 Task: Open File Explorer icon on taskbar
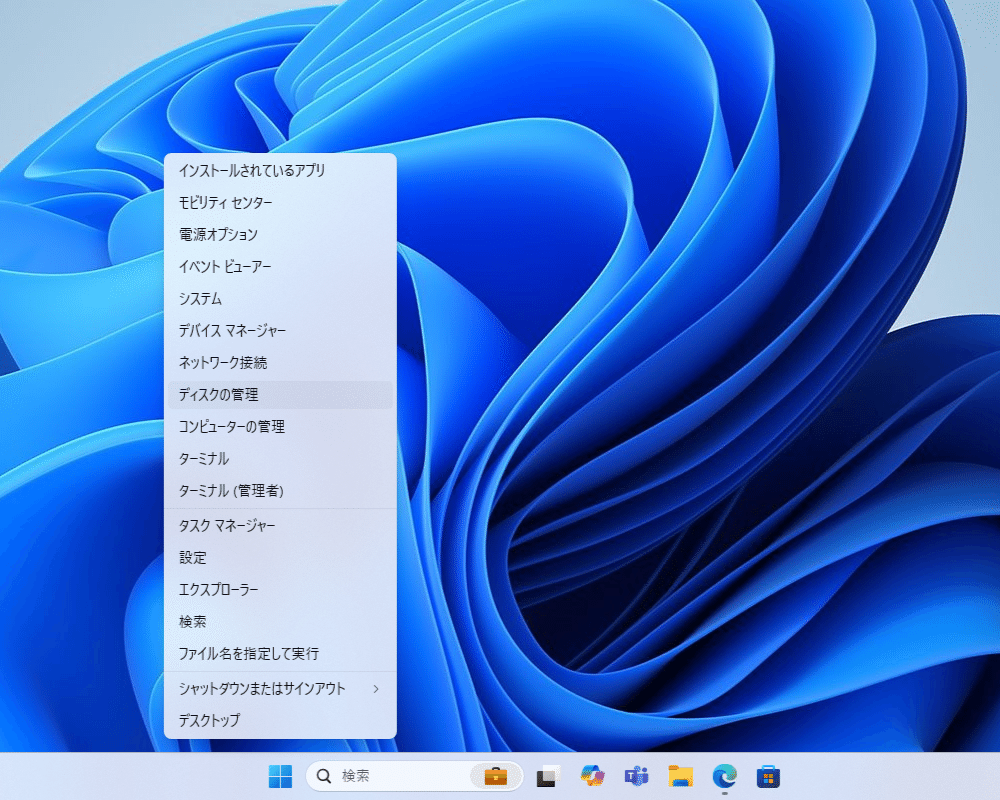(x=680, y=776)
